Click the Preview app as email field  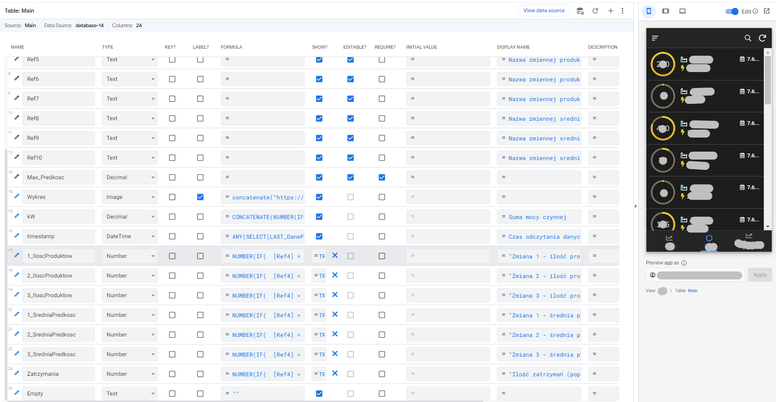[695, 275]
